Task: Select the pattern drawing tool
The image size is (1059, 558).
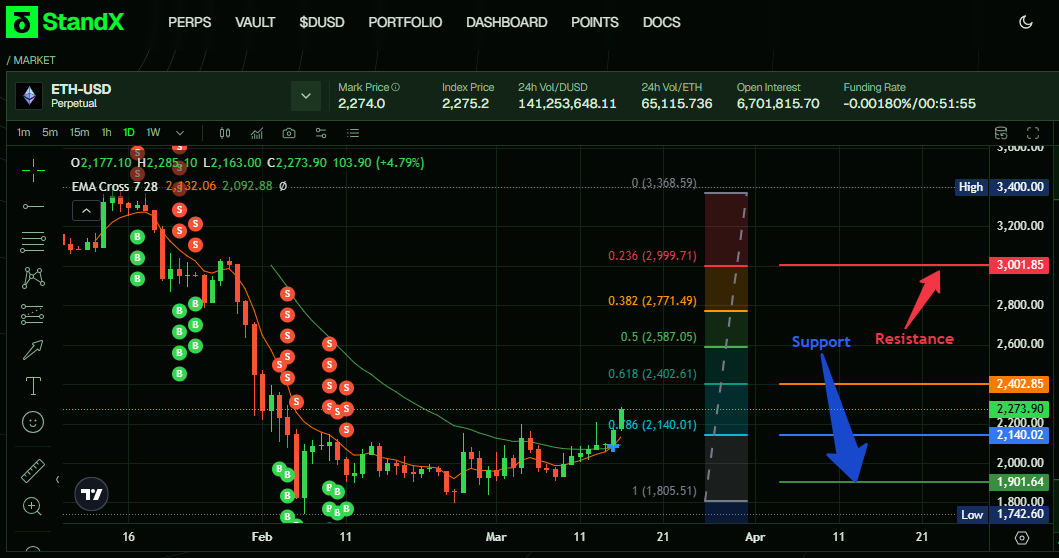Action: (33, 278)
